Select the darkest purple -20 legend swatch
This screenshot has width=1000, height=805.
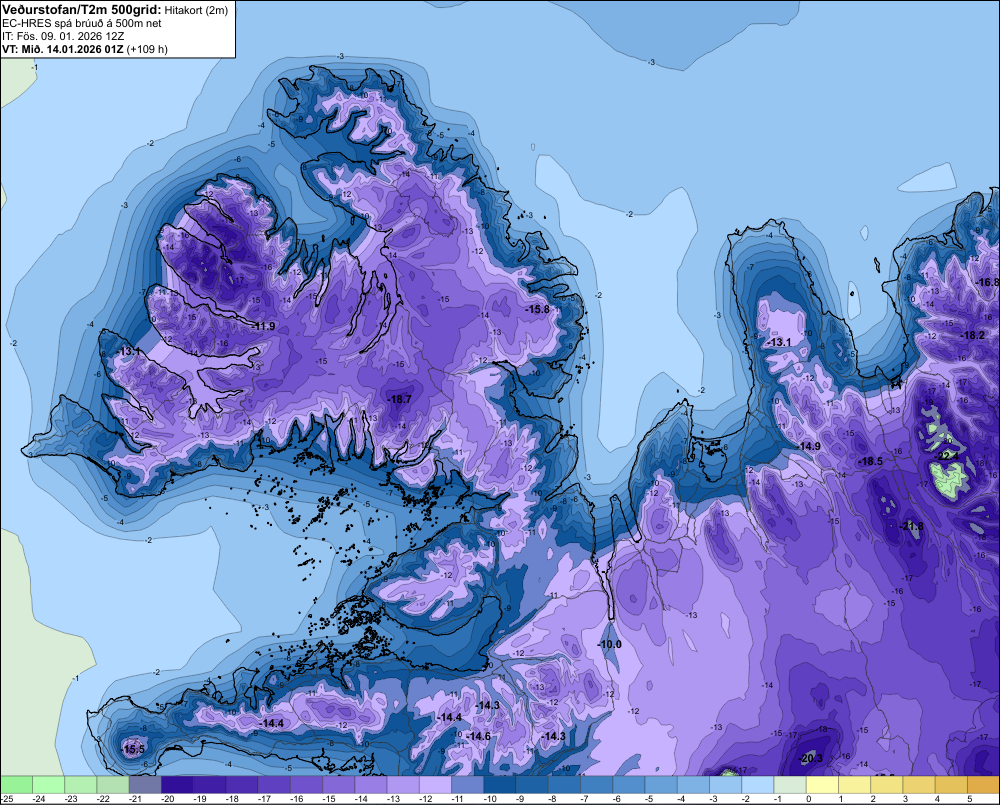coord(177,784)
